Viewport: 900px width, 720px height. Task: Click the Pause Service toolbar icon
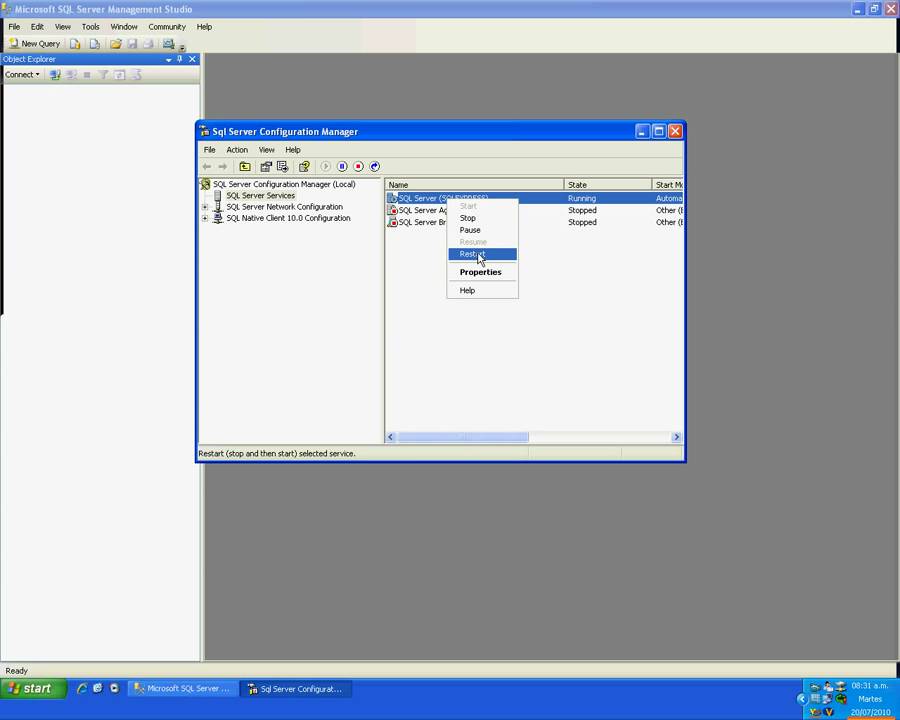[x=342, y=167]
